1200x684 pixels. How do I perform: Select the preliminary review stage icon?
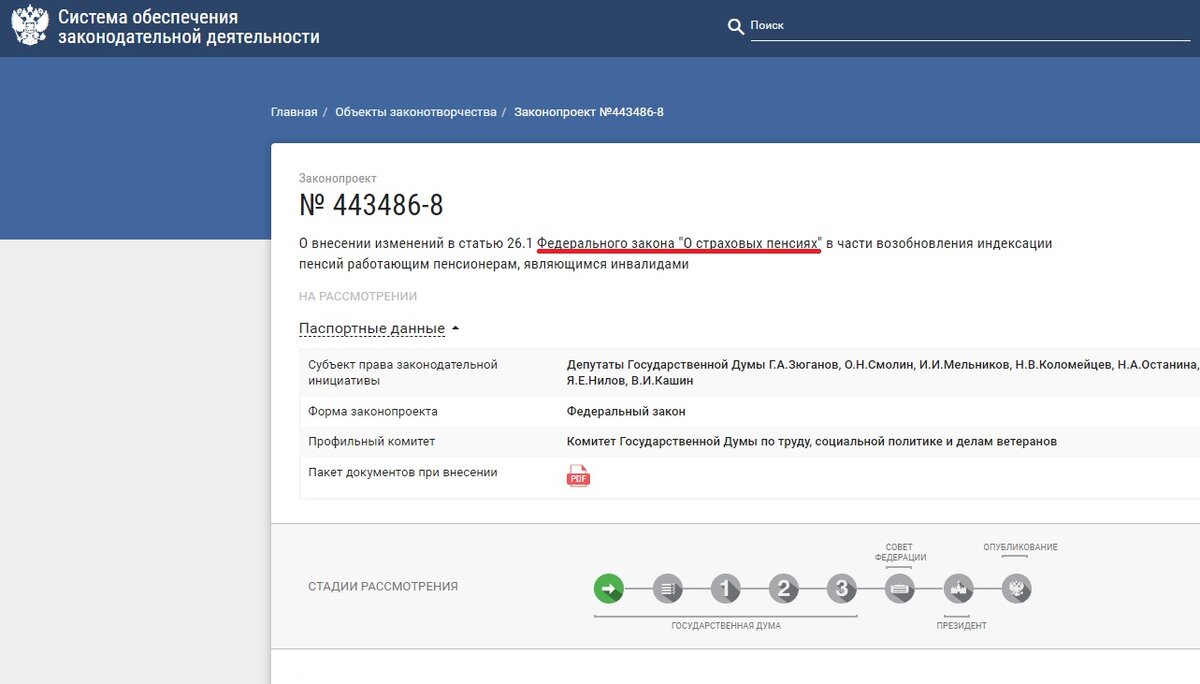668,589
